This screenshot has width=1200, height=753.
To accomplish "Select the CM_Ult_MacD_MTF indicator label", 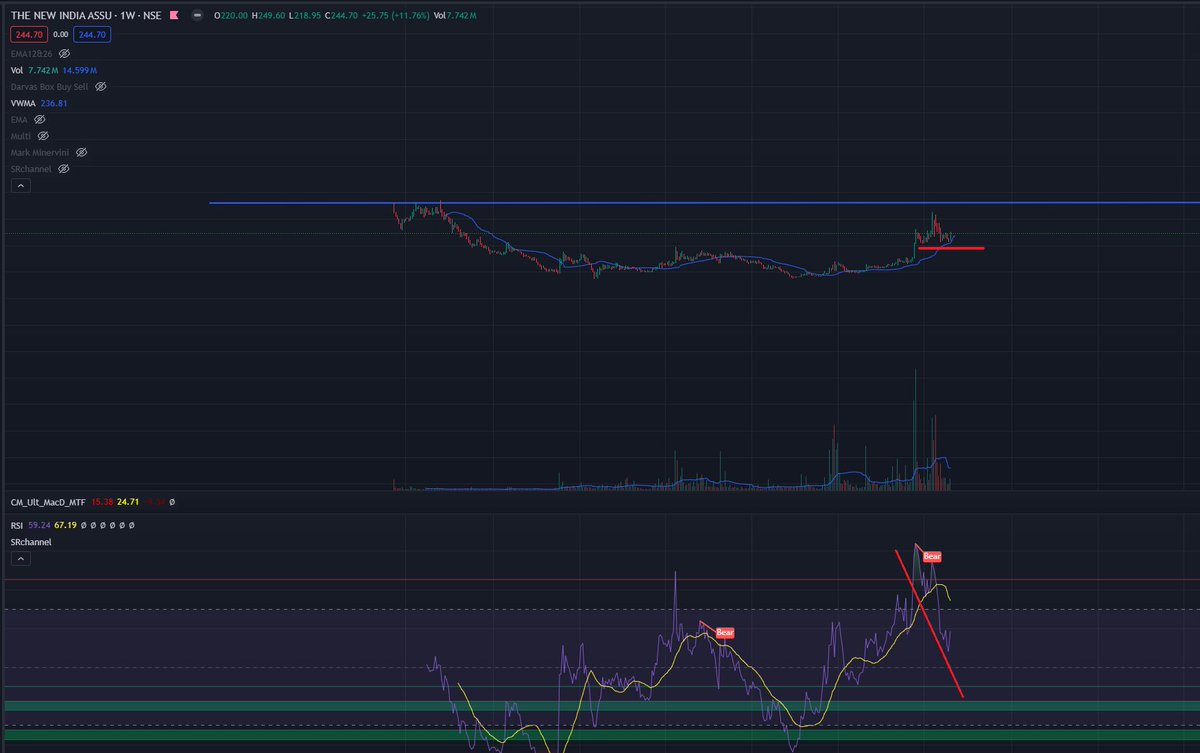I will click(48, 501).
